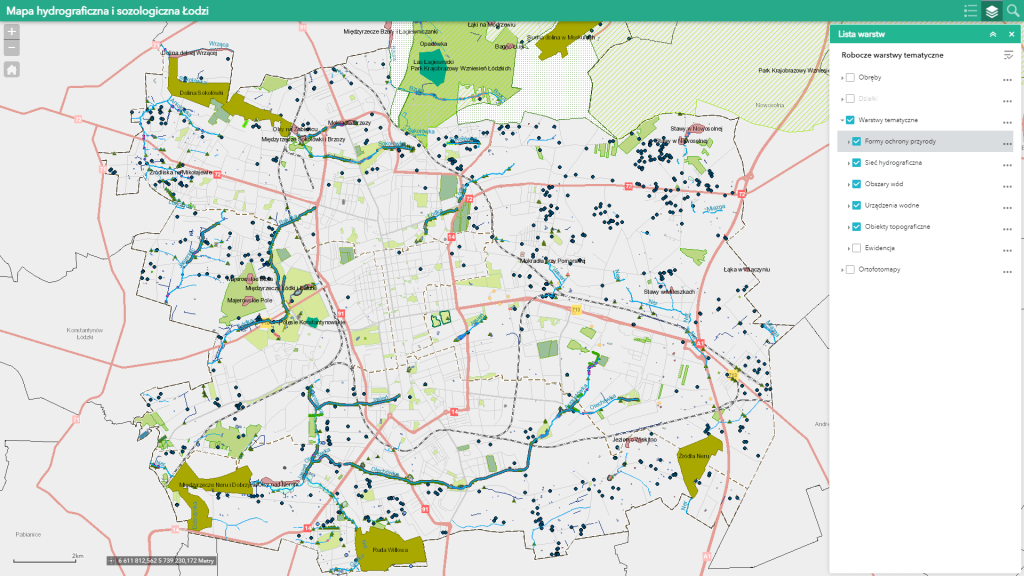Click the layers list icon in header

[x=991, y=11]
